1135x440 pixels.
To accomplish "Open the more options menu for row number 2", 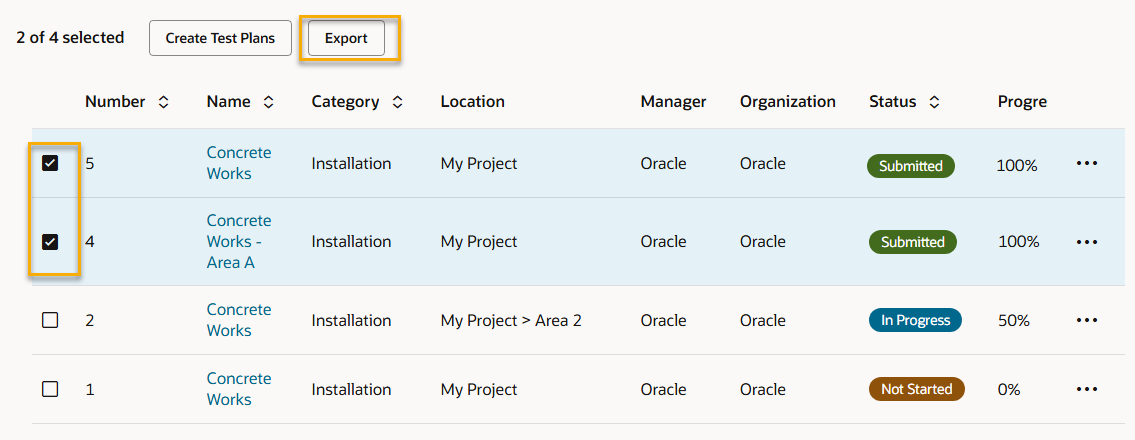I will (x=1086, y=320).
